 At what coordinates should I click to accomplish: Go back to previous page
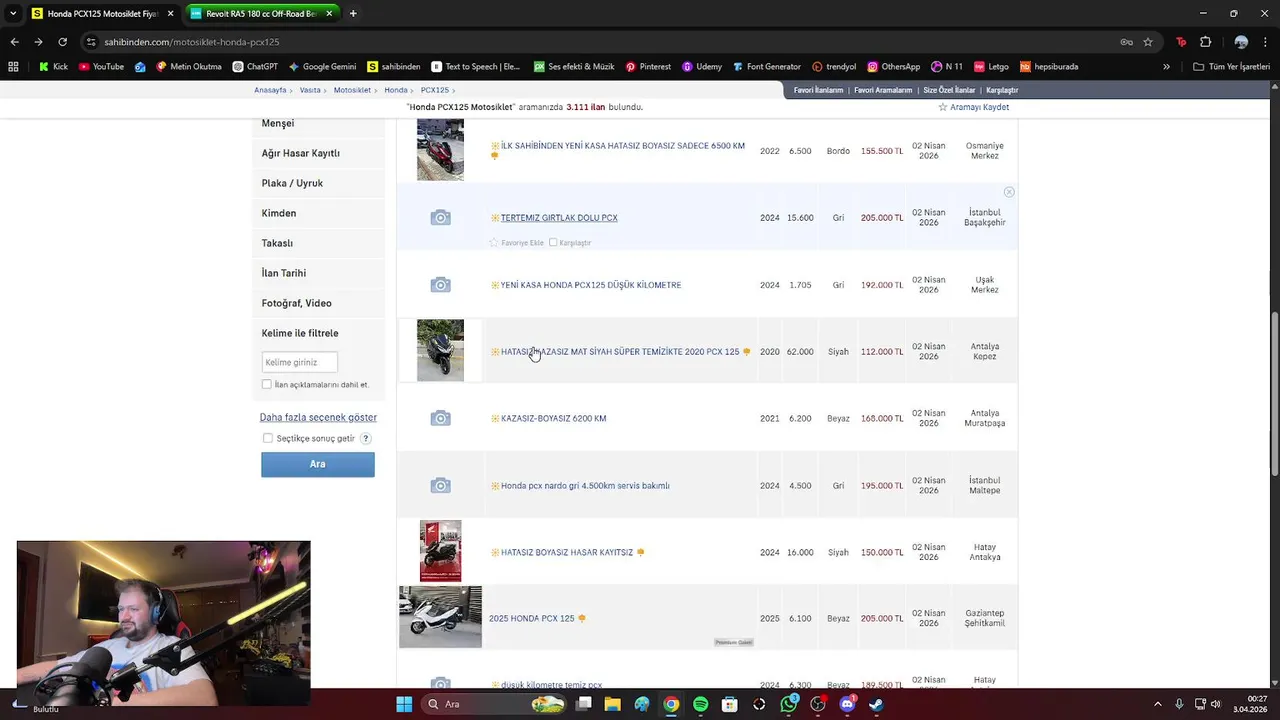click(14, 42)
